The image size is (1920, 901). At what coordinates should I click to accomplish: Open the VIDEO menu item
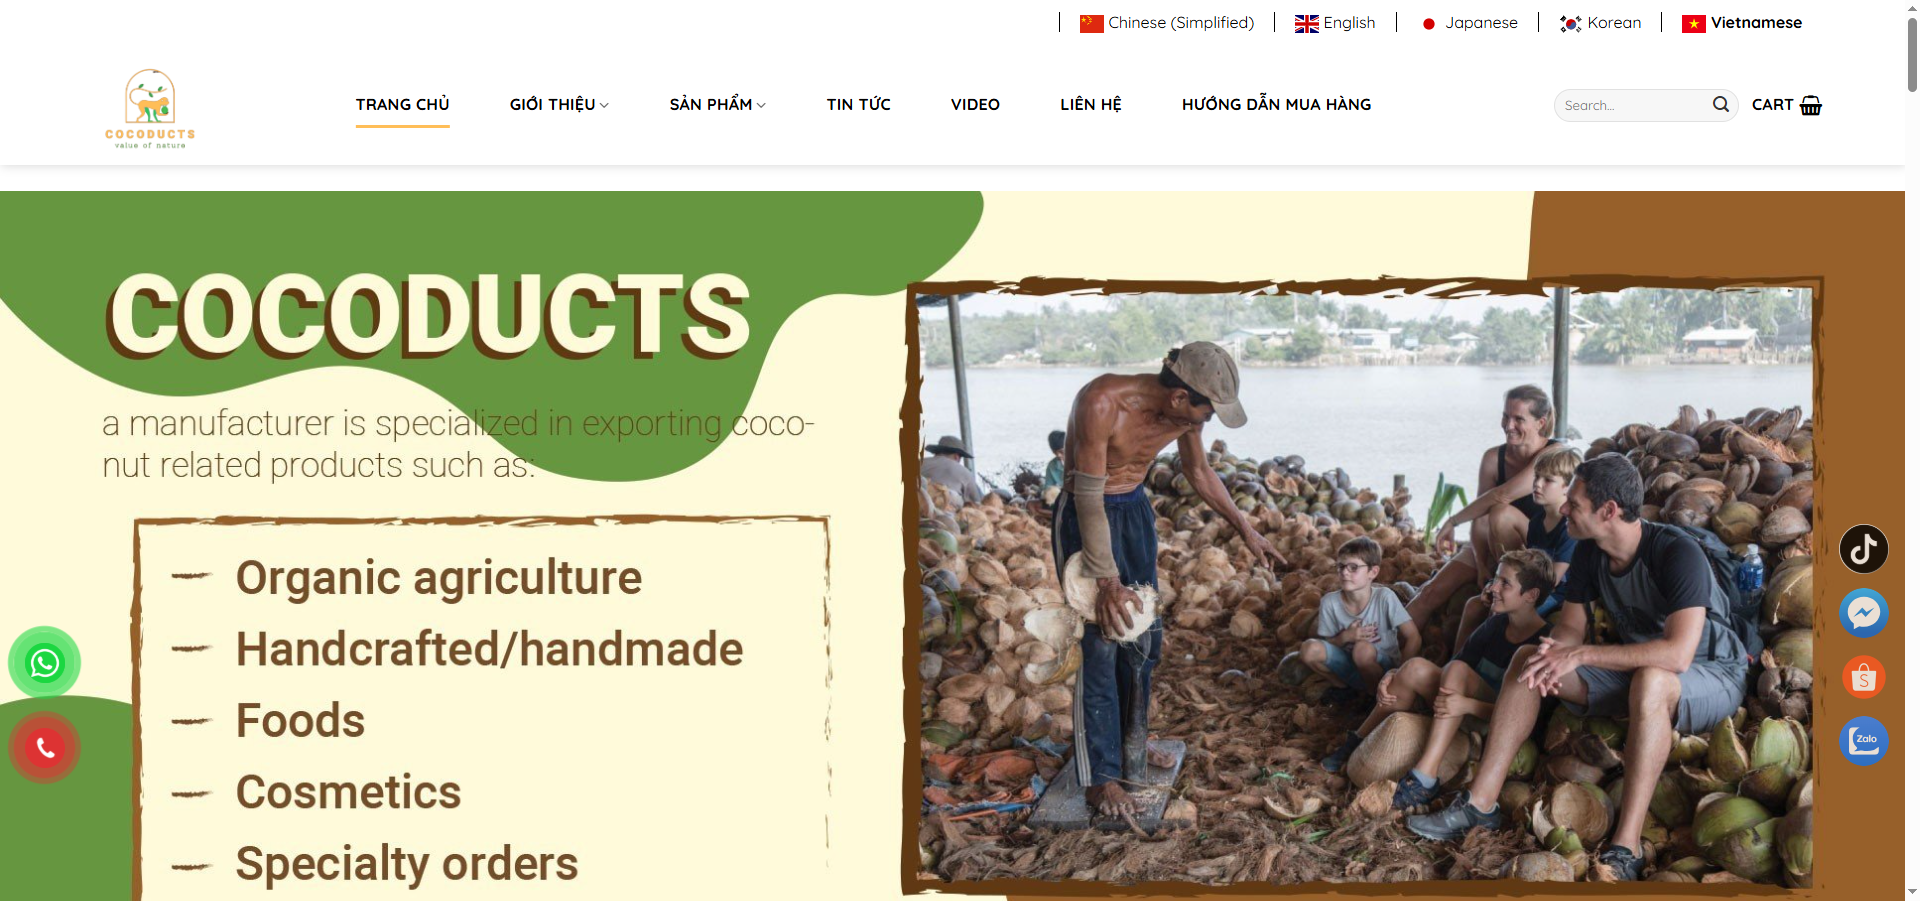(975, 104)
